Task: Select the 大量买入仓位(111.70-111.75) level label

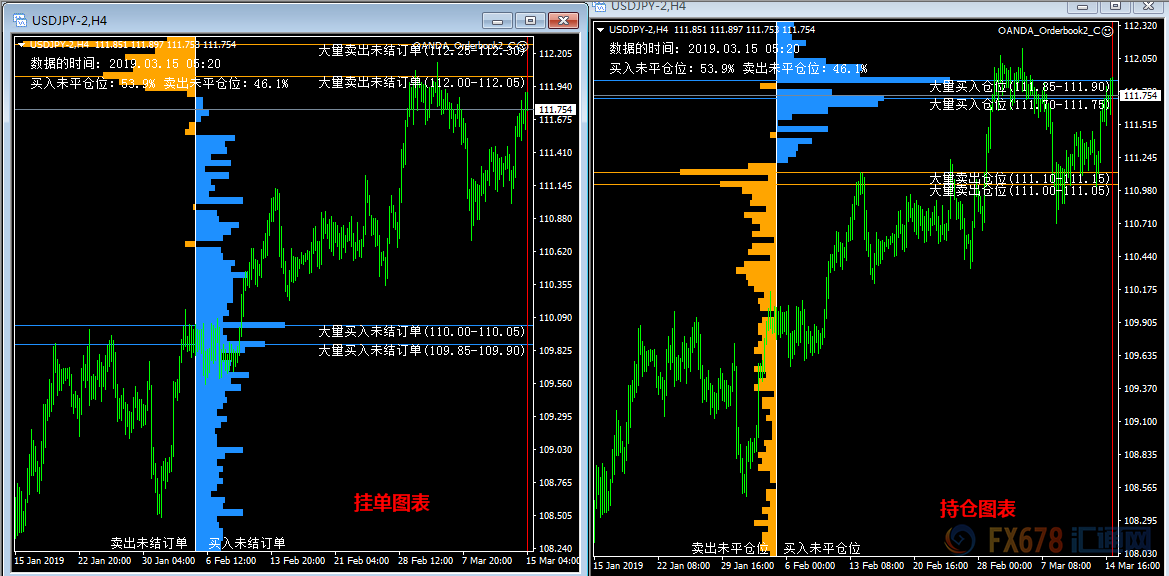Action: point(1019,104)
